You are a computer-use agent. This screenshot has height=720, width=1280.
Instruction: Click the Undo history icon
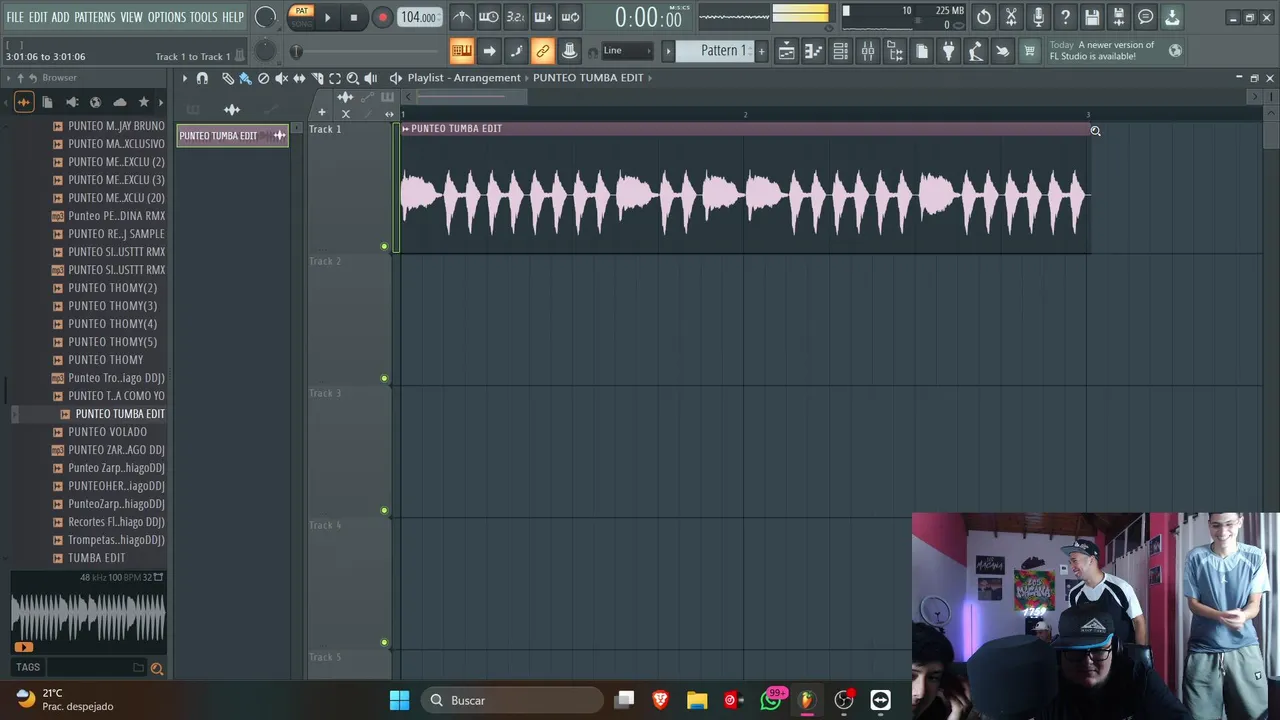984,17
